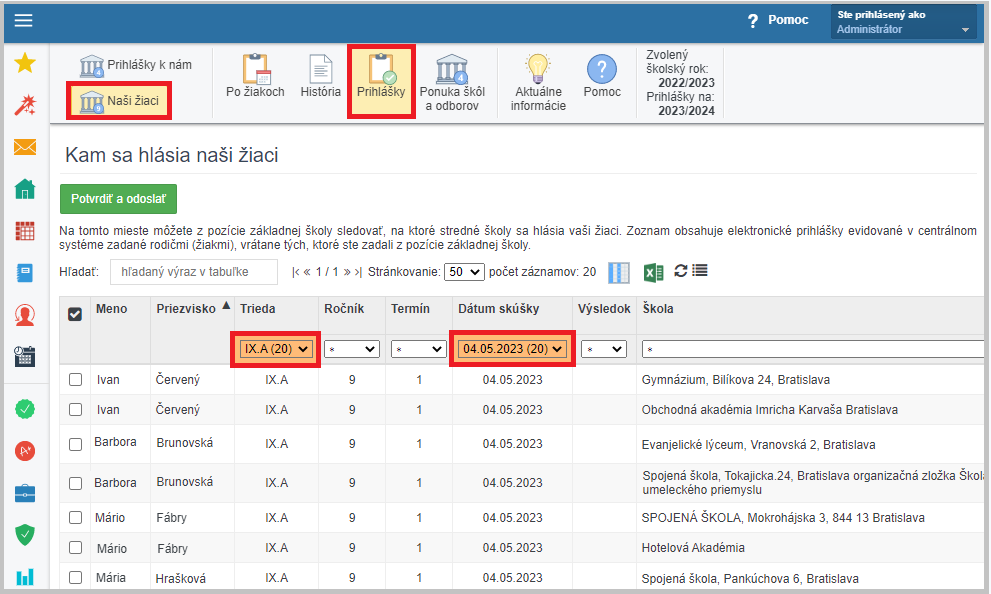Switch to Prihlášky k nám tab
Screen dimensions: 991x594
(x=136, y=65)
